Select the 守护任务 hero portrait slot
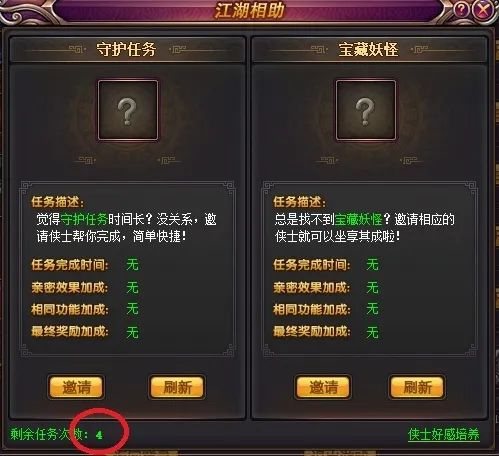 128,110
